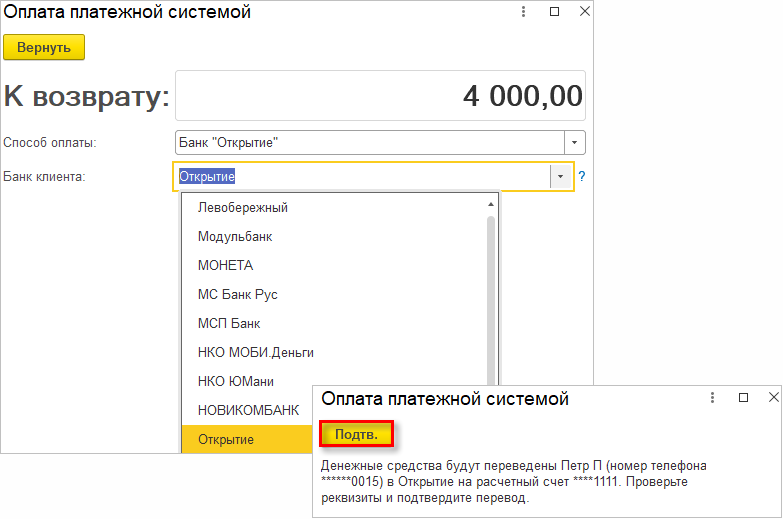The width and height of the screenshot is (783, 519).
Task: Open the three-dot menu of the main window
Action: [x=523, y=11]
